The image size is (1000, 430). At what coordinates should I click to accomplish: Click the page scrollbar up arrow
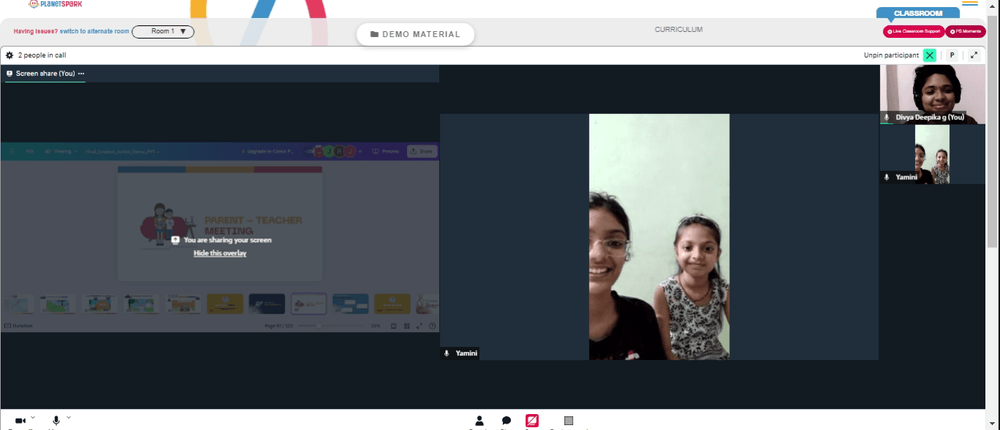[992, 4]
